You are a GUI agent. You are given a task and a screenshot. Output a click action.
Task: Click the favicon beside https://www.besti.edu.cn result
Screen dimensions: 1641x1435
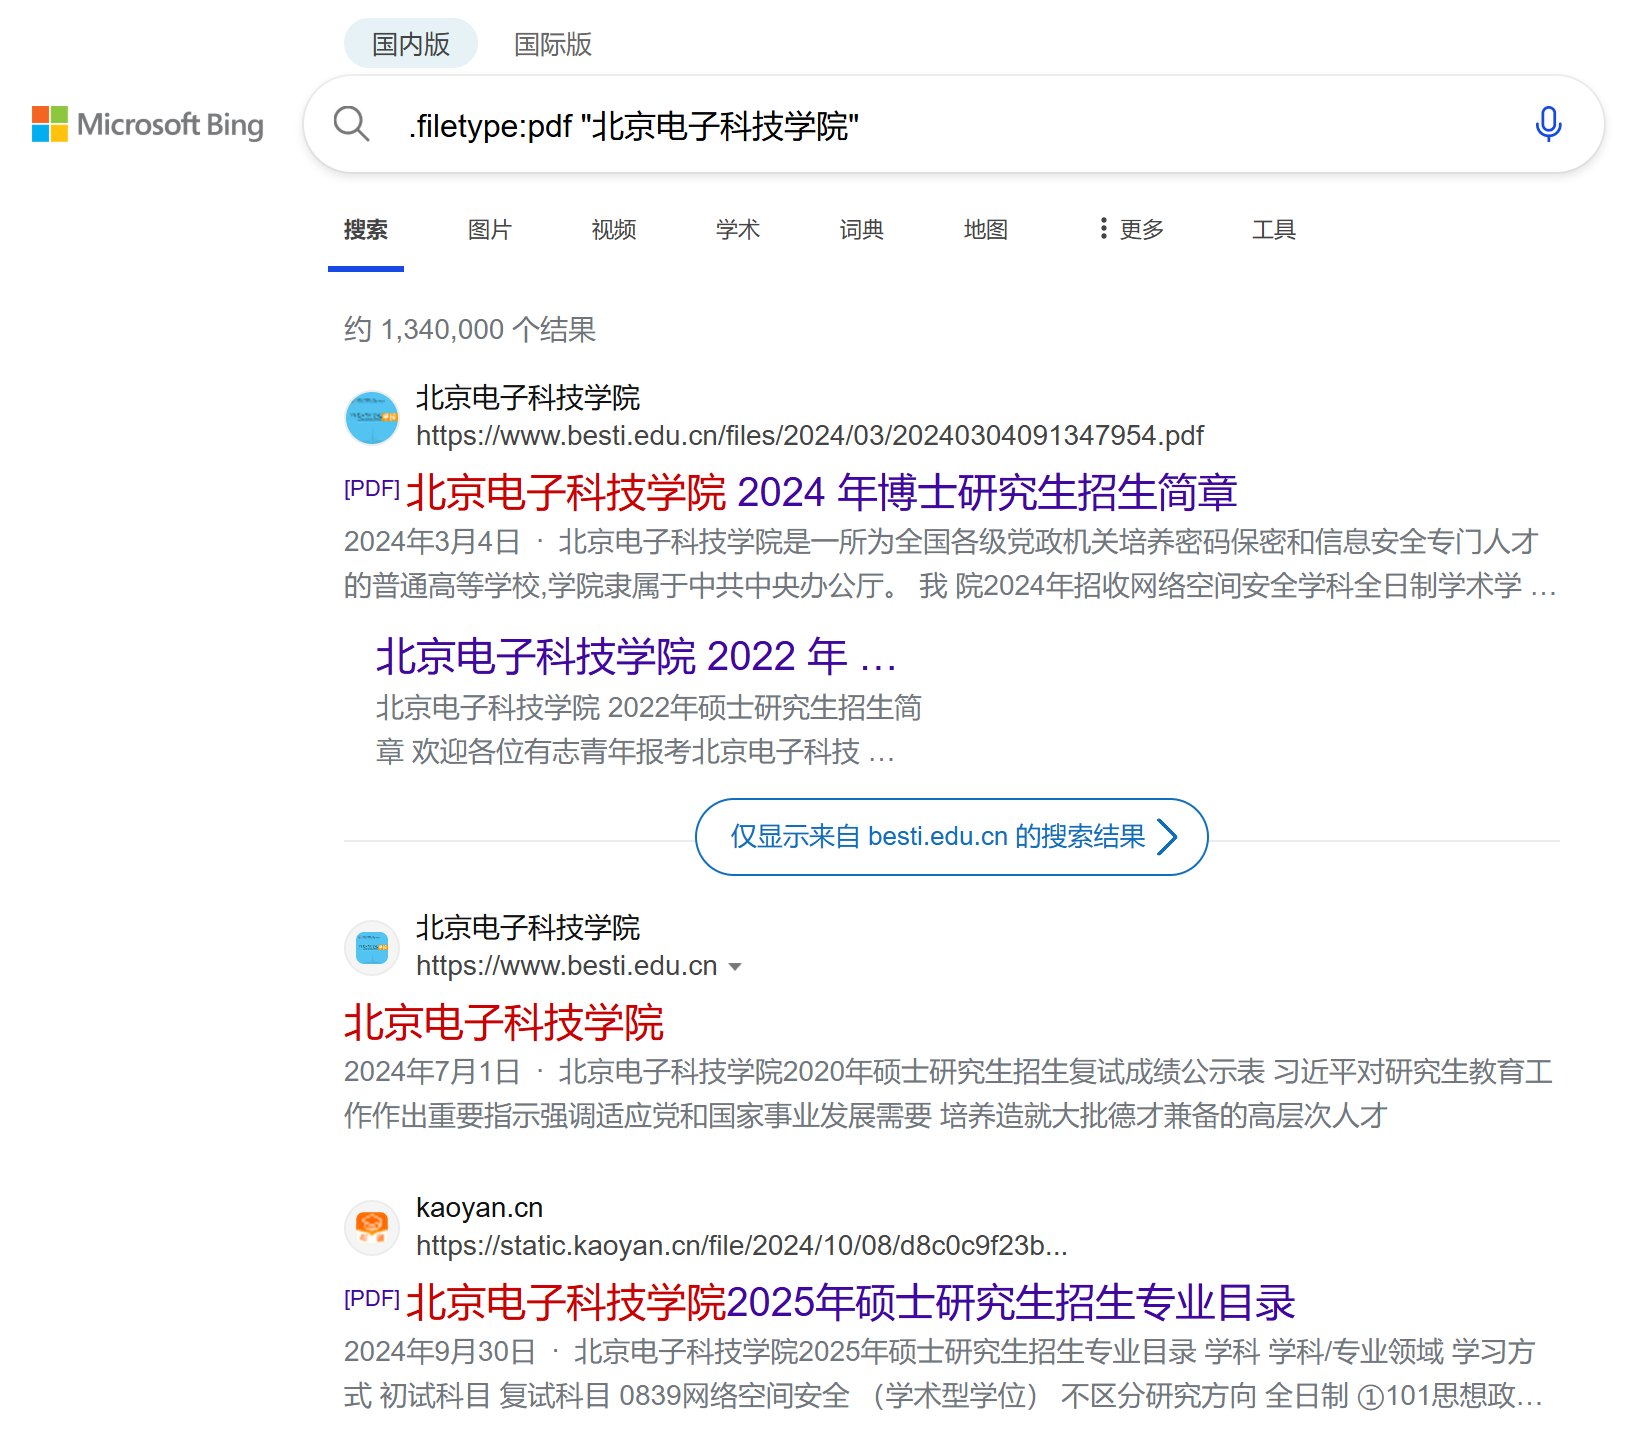coord(372,947)
